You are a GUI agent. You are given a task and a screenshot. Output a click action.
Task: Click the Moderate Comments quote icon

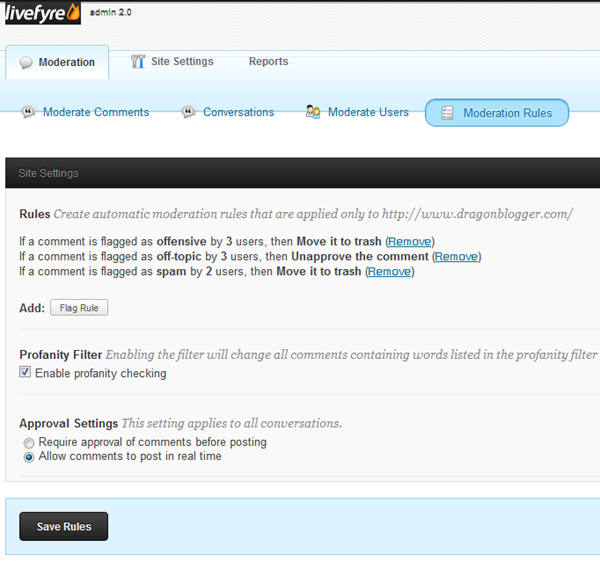[x=28, y=112]
